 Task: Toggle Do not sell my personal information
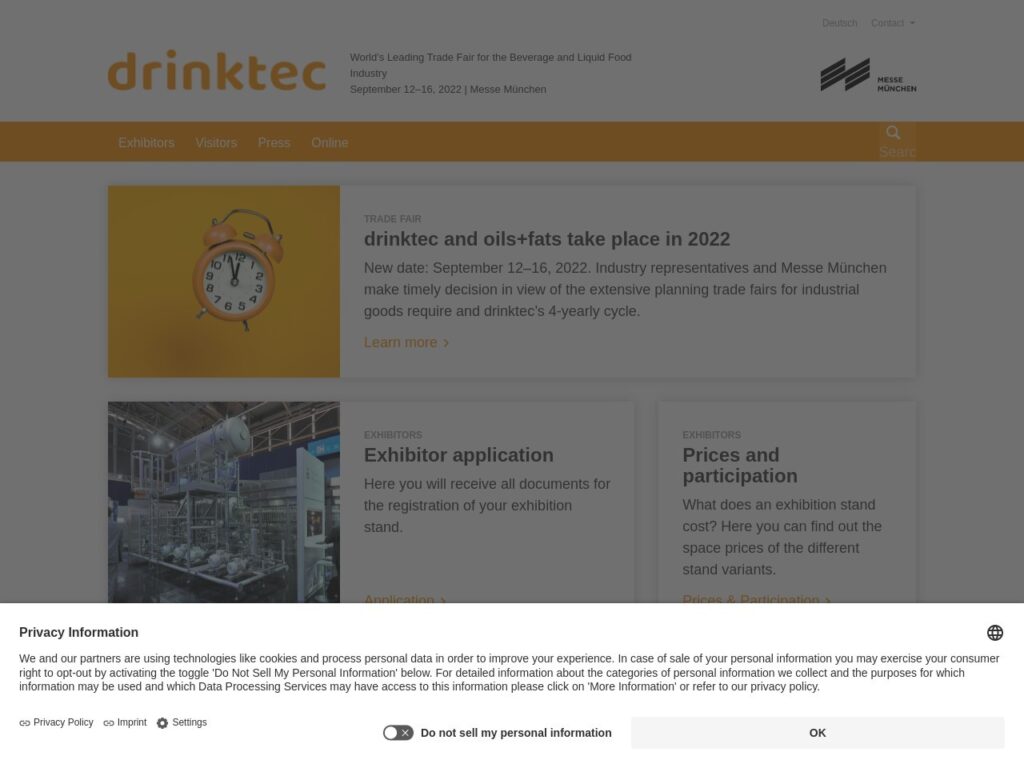tap(398, 733)
